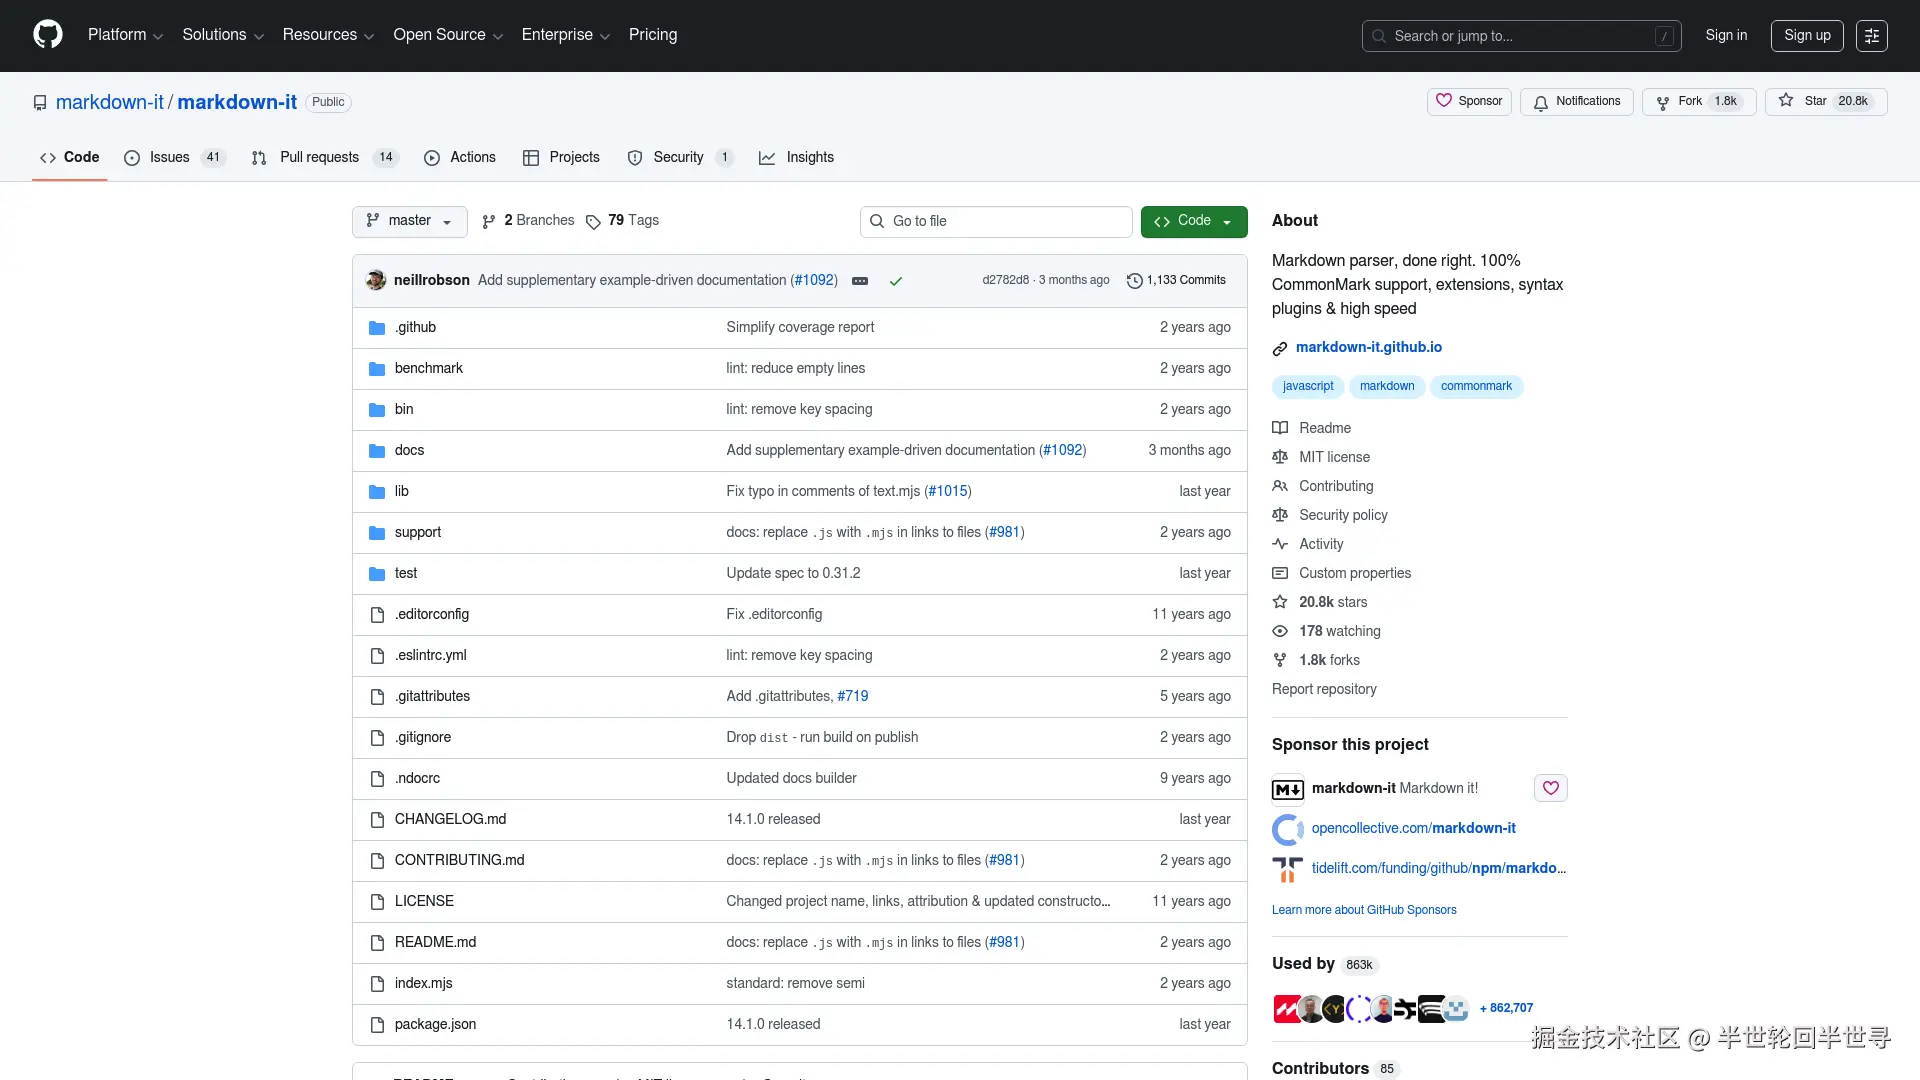Click the Sponsor heart icon beside markdown-it
This screenshot has height=1080, width=1920.
tap(1550, 788)
